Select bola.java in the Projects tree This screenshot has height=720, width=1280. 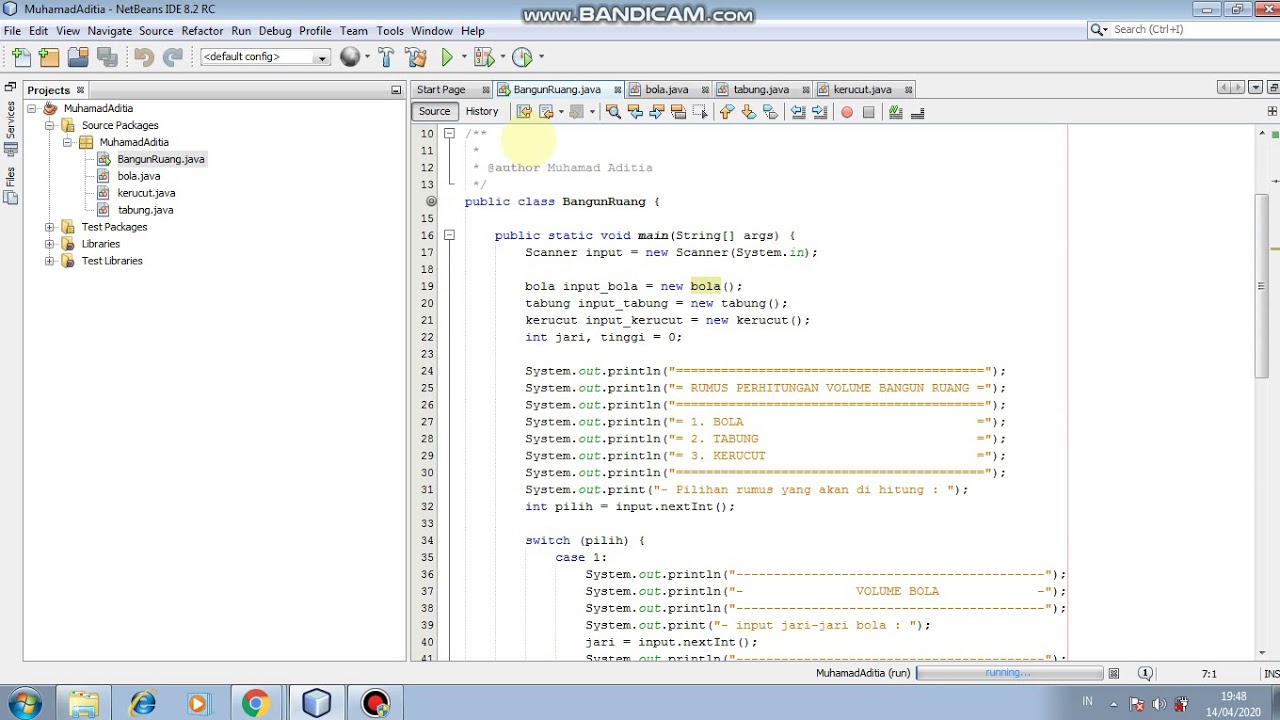coord(138,176)
